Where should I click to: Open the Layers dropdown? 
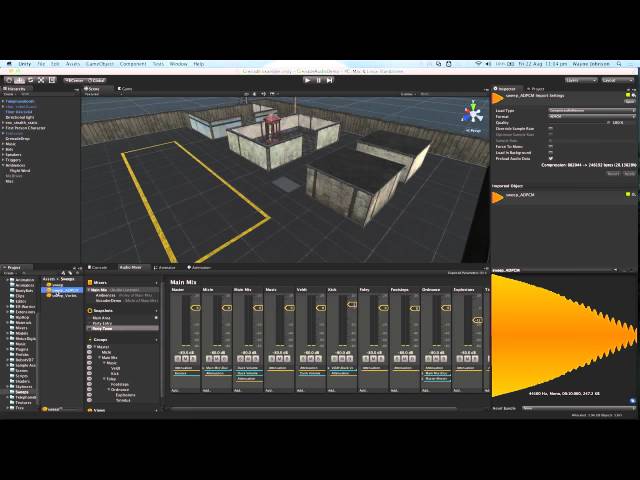click(581, 80)
